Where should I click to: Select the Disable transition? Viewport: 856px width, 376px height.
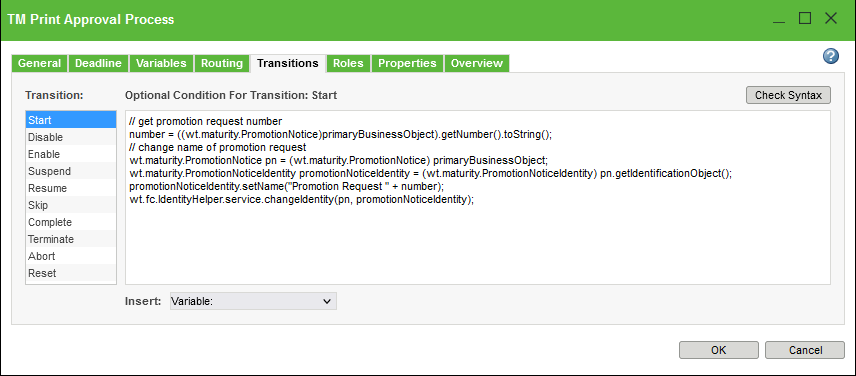[x=71, y=137]
